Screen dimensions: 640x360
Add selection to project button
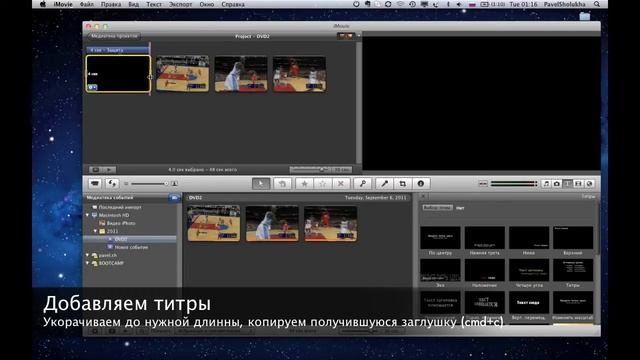coord(282,184)
